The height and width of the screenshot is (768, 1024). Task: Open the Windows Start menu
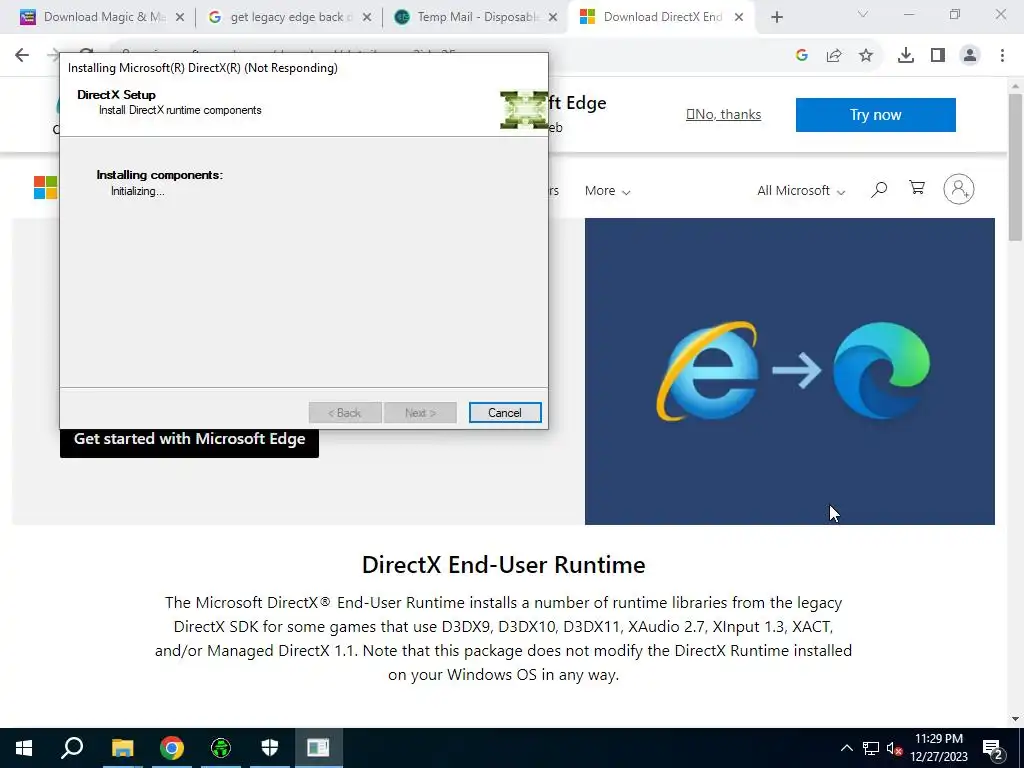point(24,748)
